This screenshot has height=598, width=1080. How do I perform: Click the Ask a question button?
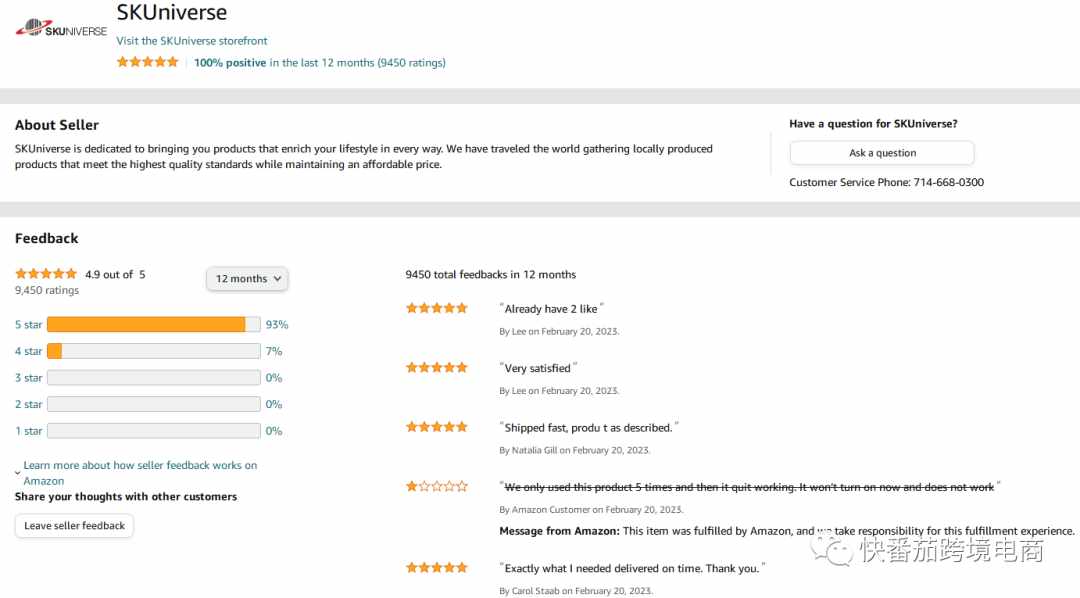point(882,153)
